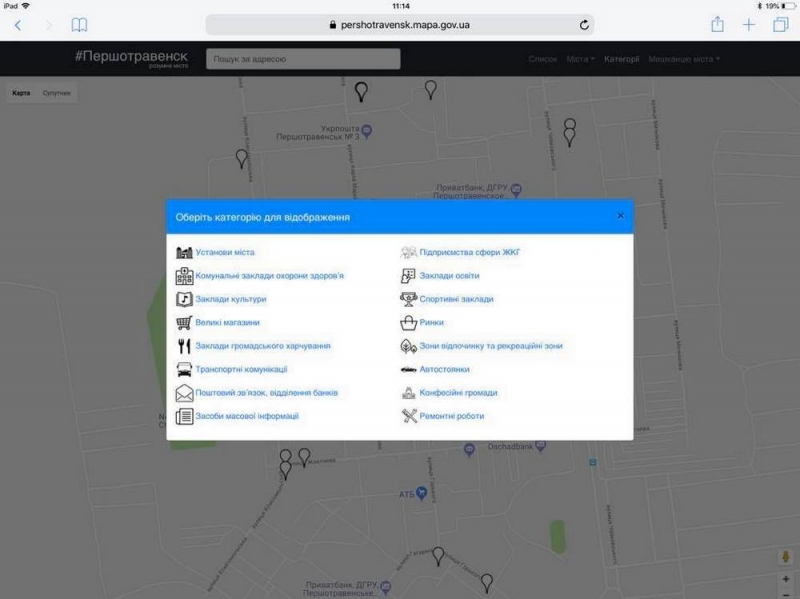Show all tabs icon in Safari
The image size is (800, 599).
click(x=780, y=25)
